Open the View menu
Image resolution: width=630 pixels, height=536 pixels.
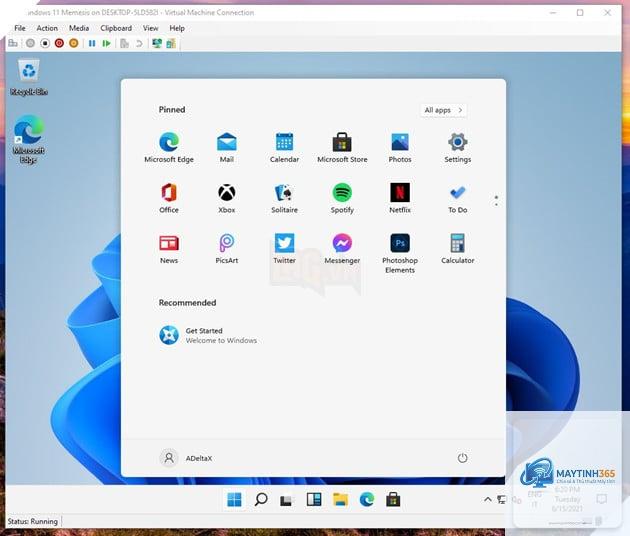(x=151, y=28)
